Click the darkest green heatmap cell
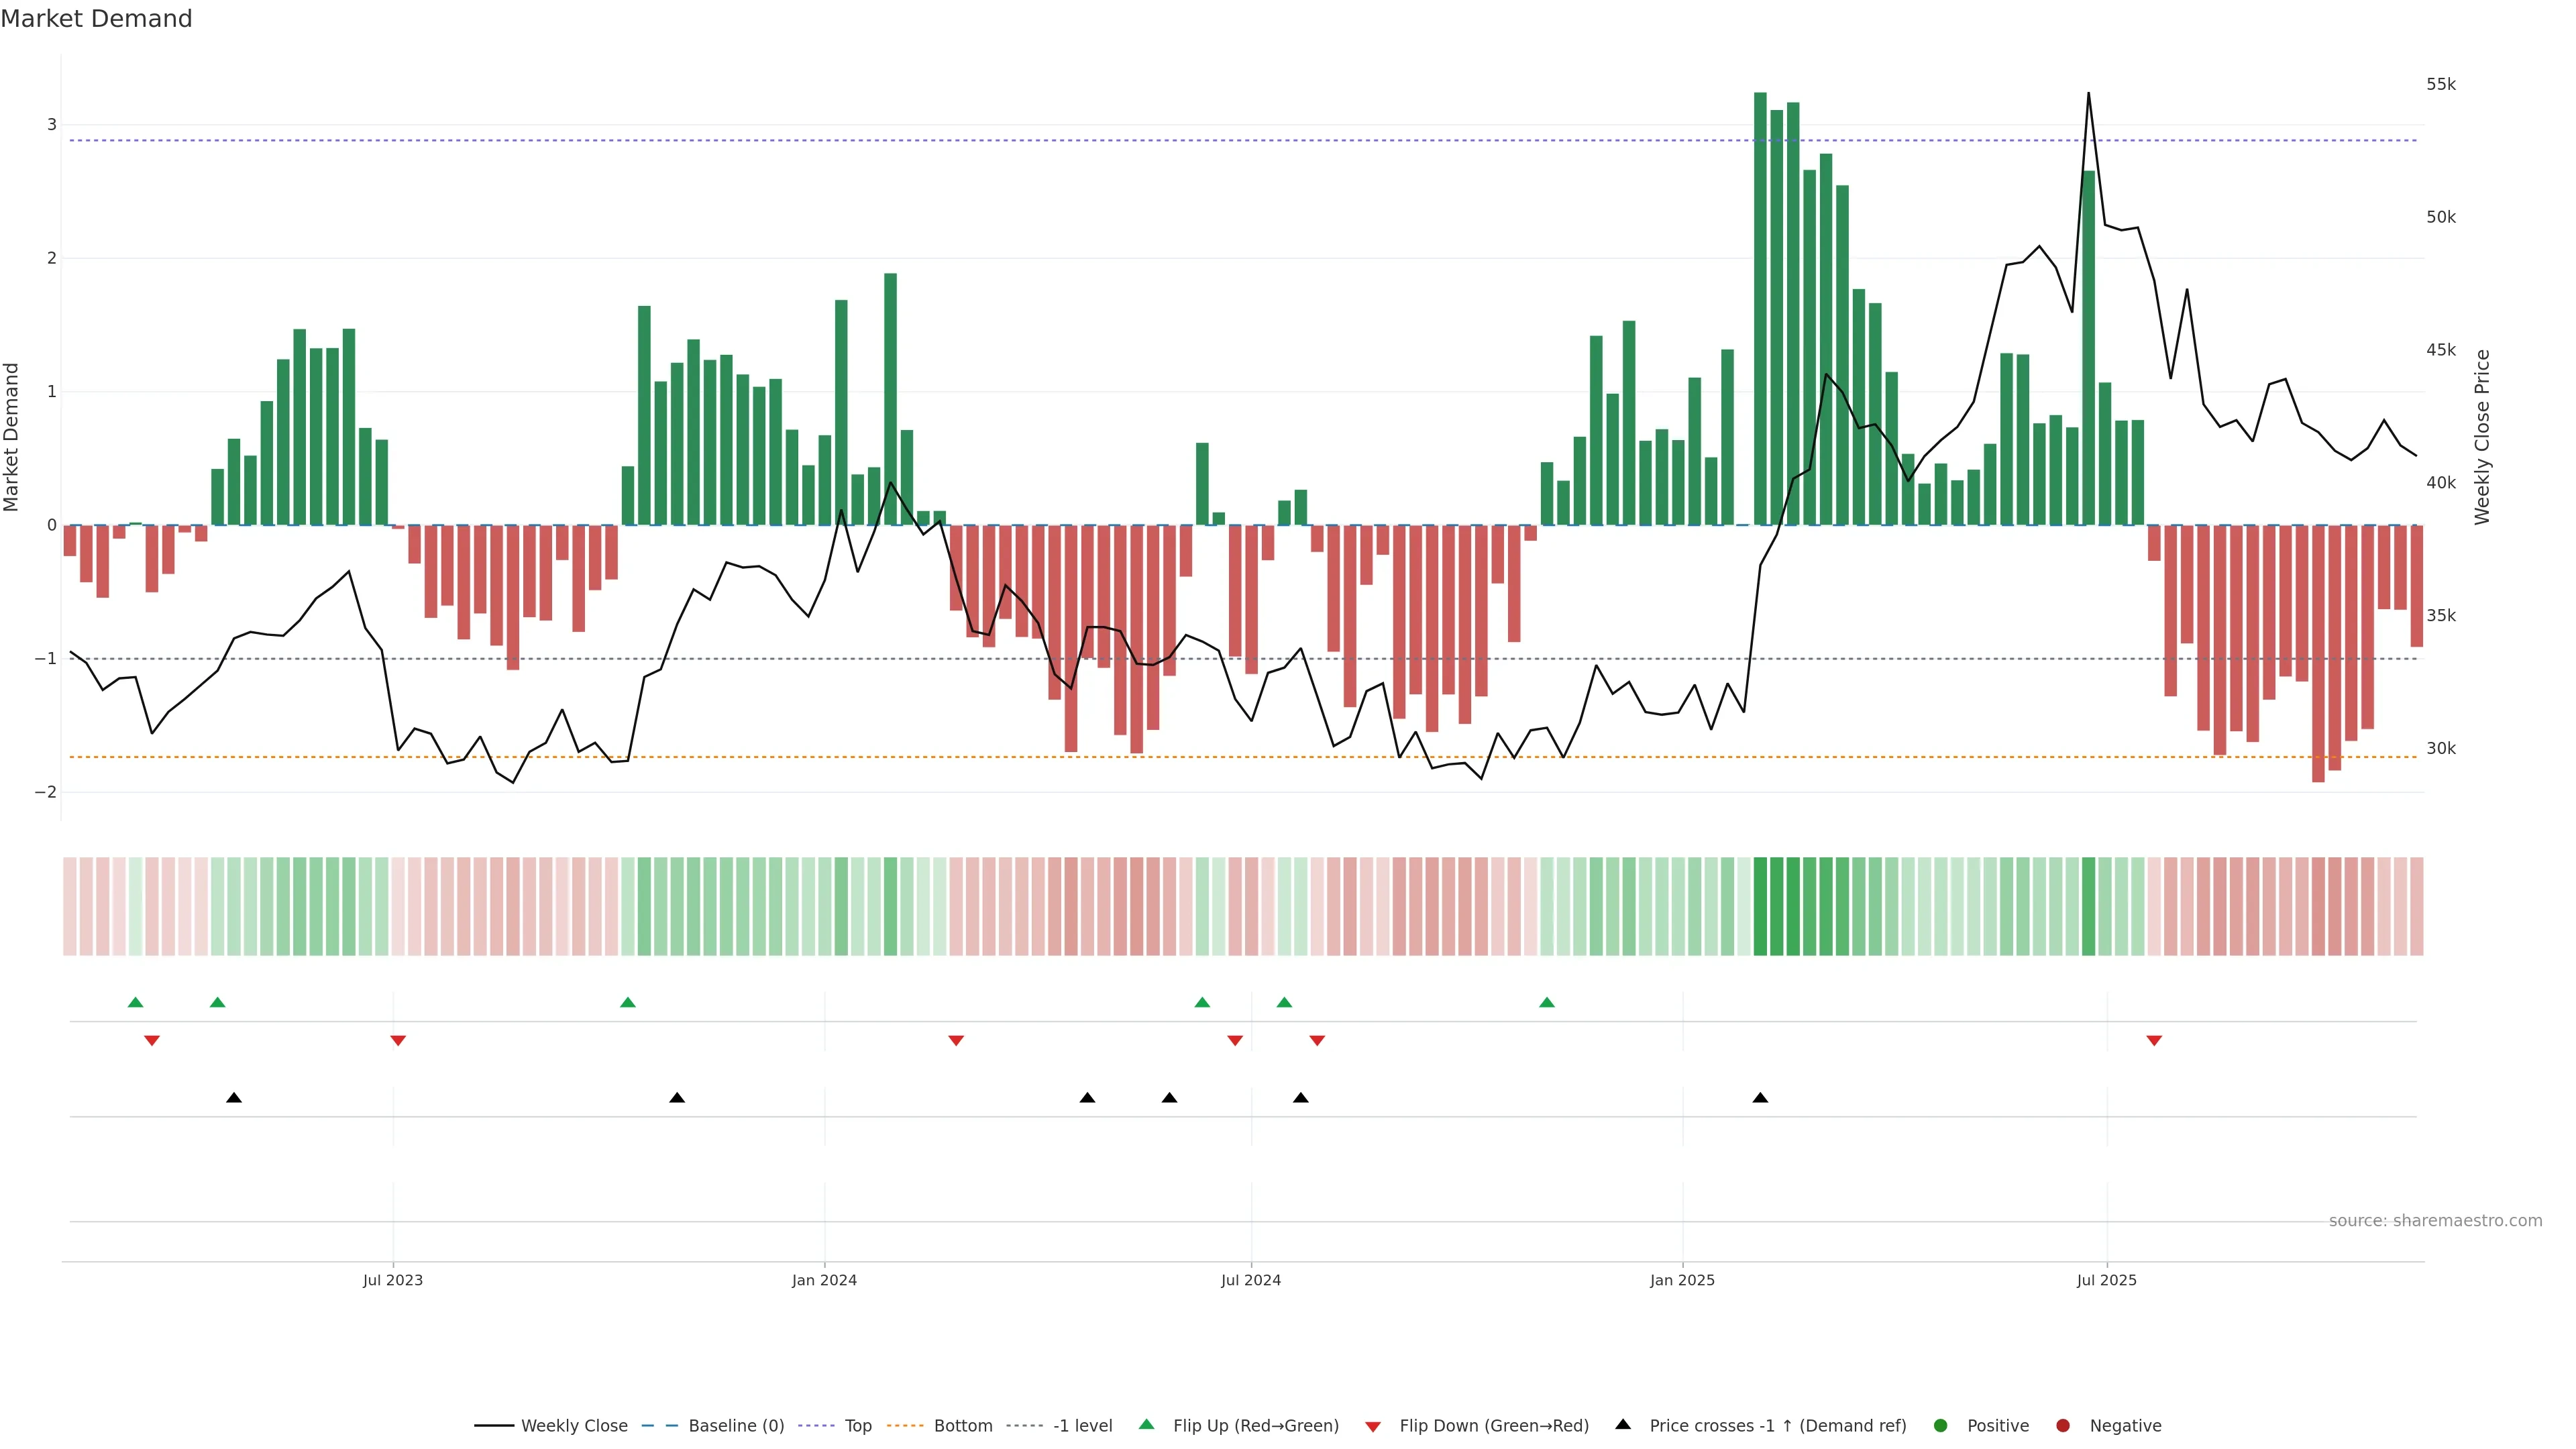The height and width of the screenshot is (1449, 2576). click(1760, 906)
